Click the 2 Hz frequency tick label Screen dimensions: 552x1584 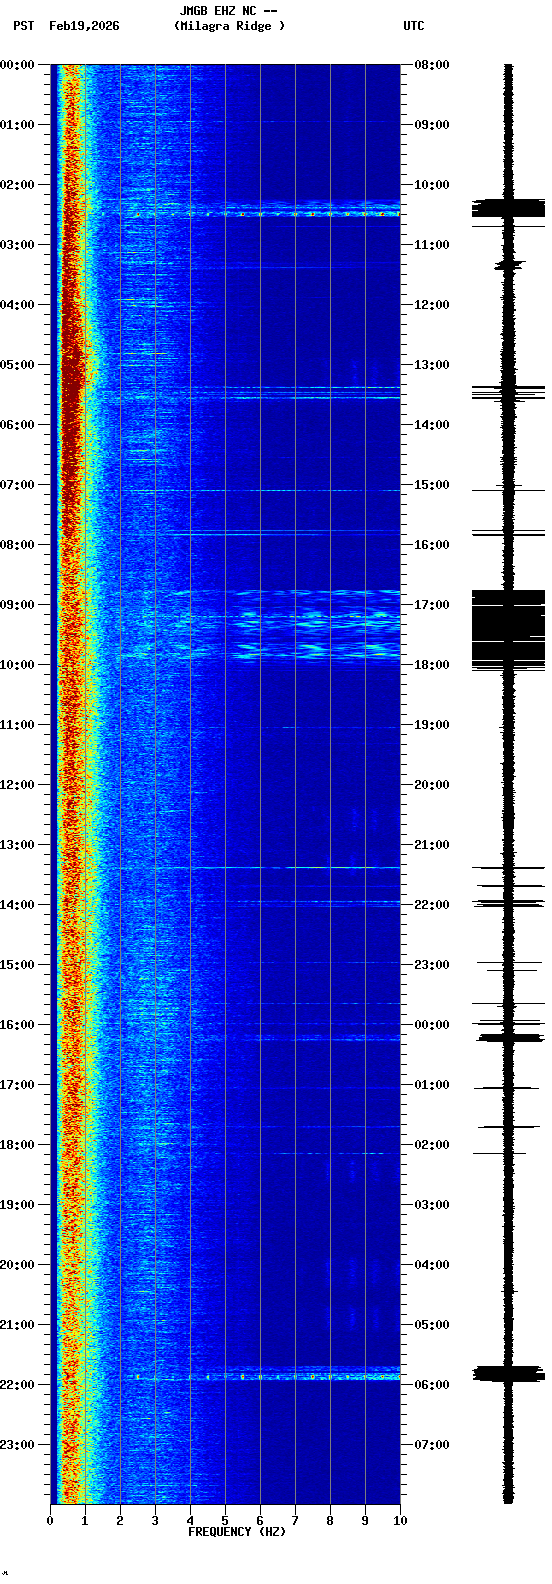tap(120, 1521)
